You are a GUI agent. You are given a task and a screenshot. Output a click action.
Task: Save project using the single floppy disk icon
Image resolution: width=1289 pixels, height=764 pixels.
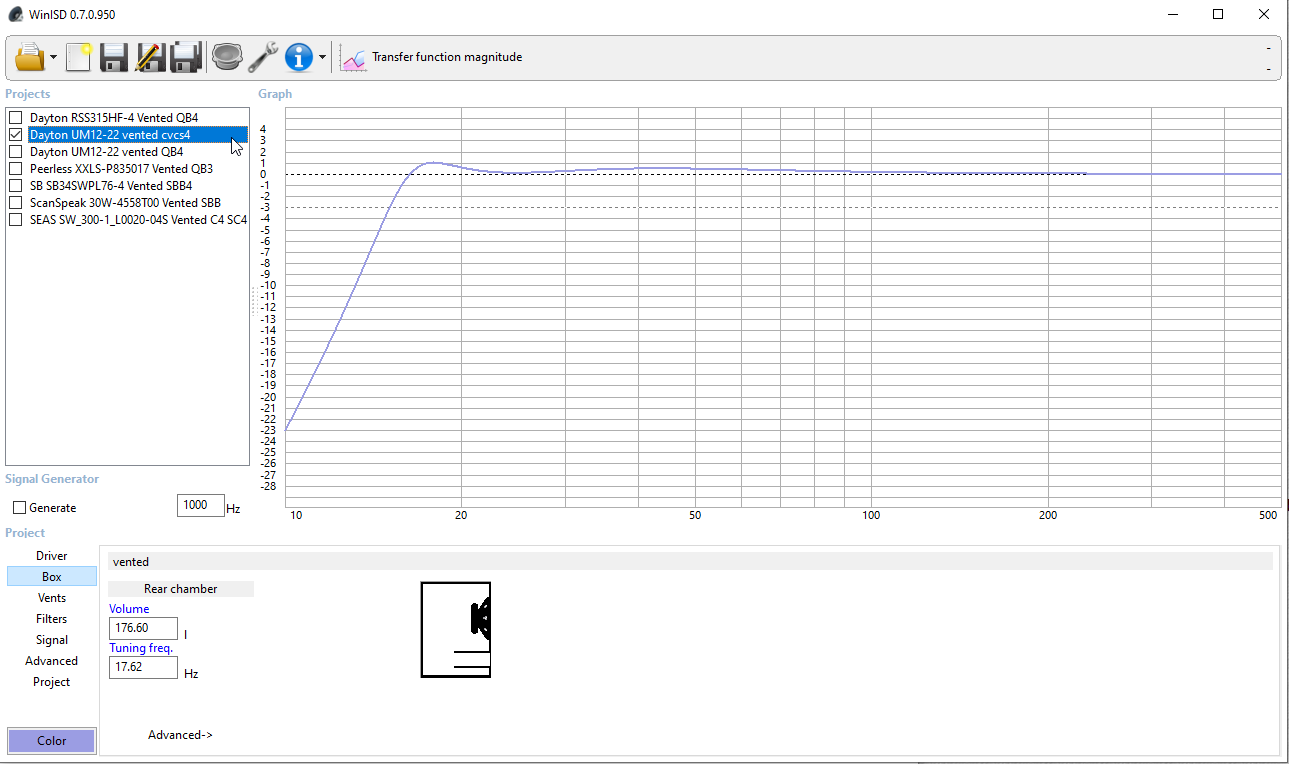click(x=113, y=57)
